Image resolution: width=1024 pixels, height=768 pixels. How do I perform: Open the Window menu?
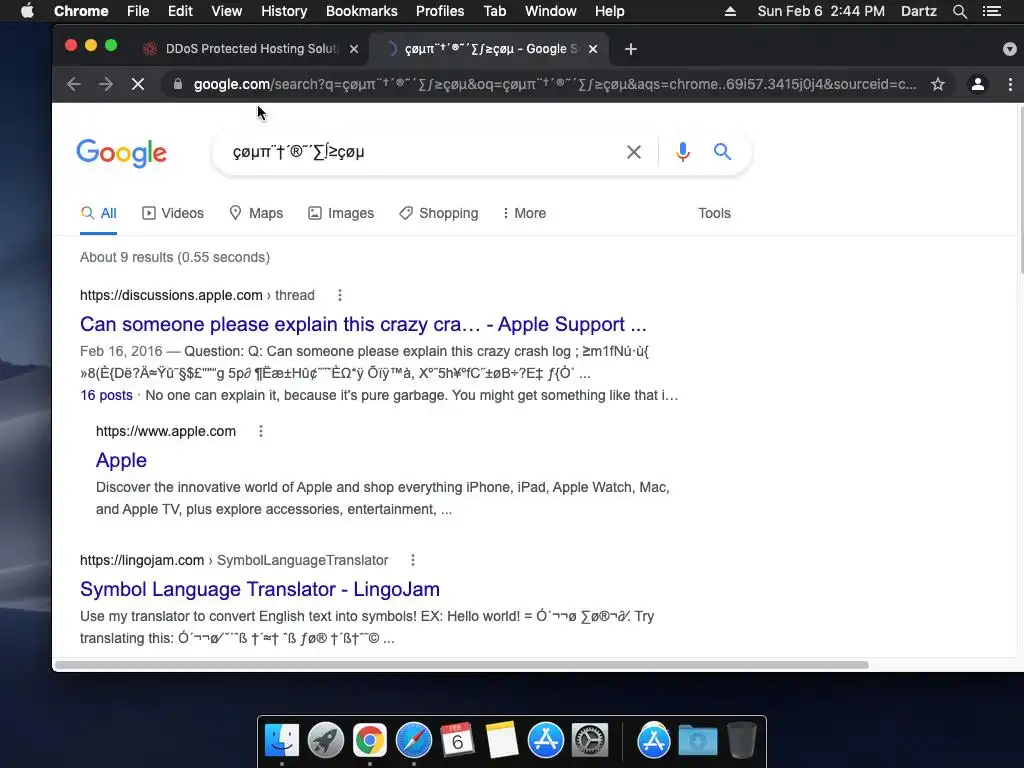pyautogui.click(x=551, y=11)
